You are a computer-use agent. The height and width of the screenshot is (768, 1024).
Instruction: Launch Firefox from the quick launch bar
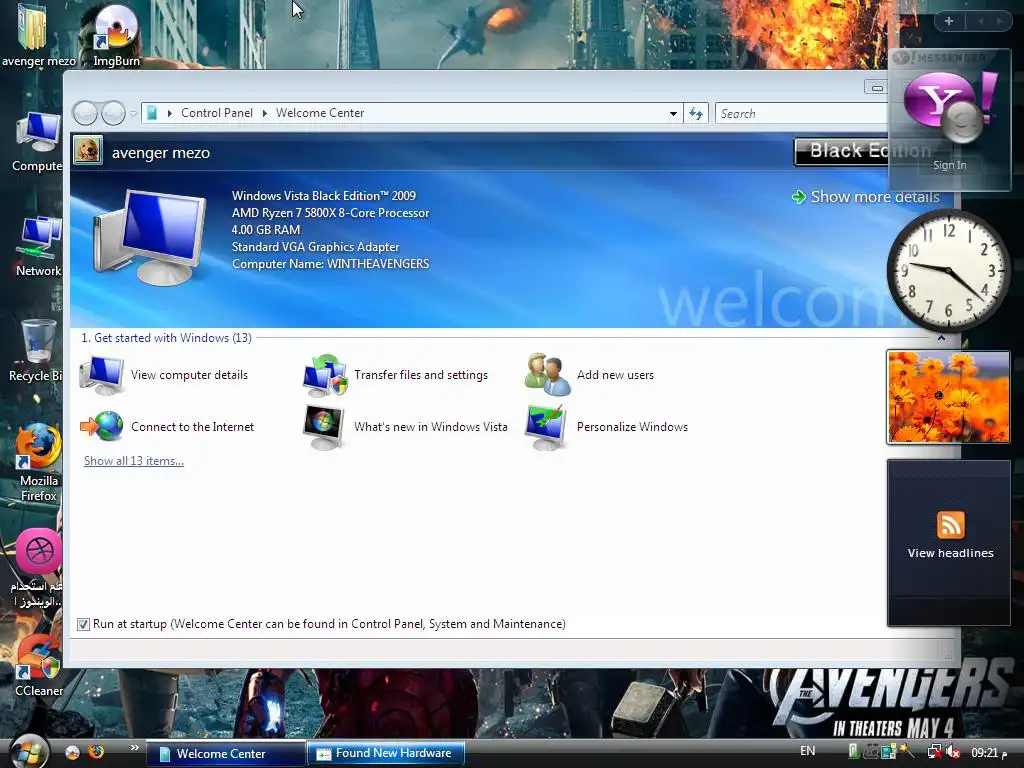(x=96, y=752)
